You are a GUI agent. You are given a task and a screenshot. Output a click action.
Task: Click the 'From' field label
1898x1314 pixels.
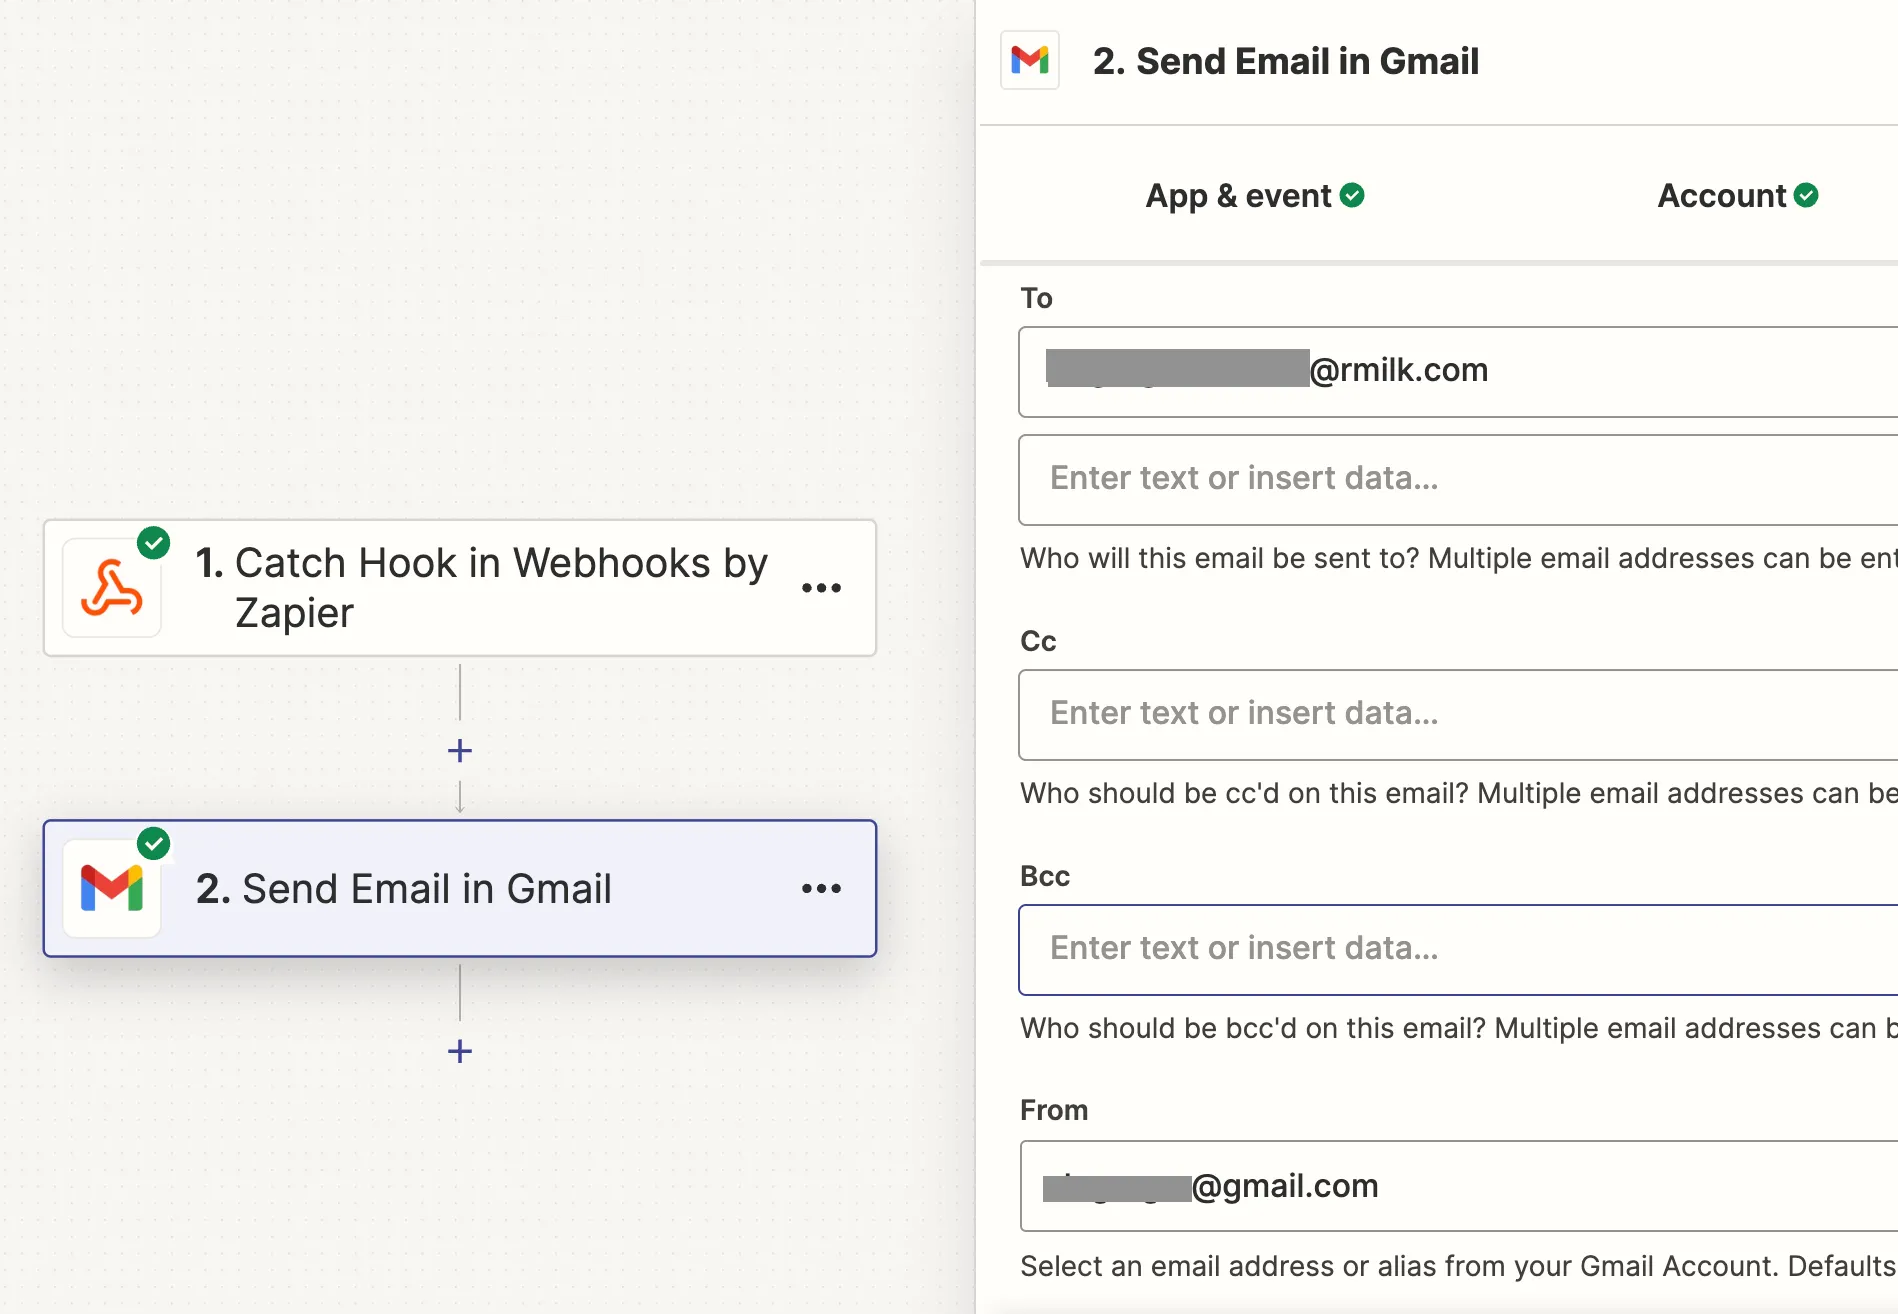coord(1054,1110)
